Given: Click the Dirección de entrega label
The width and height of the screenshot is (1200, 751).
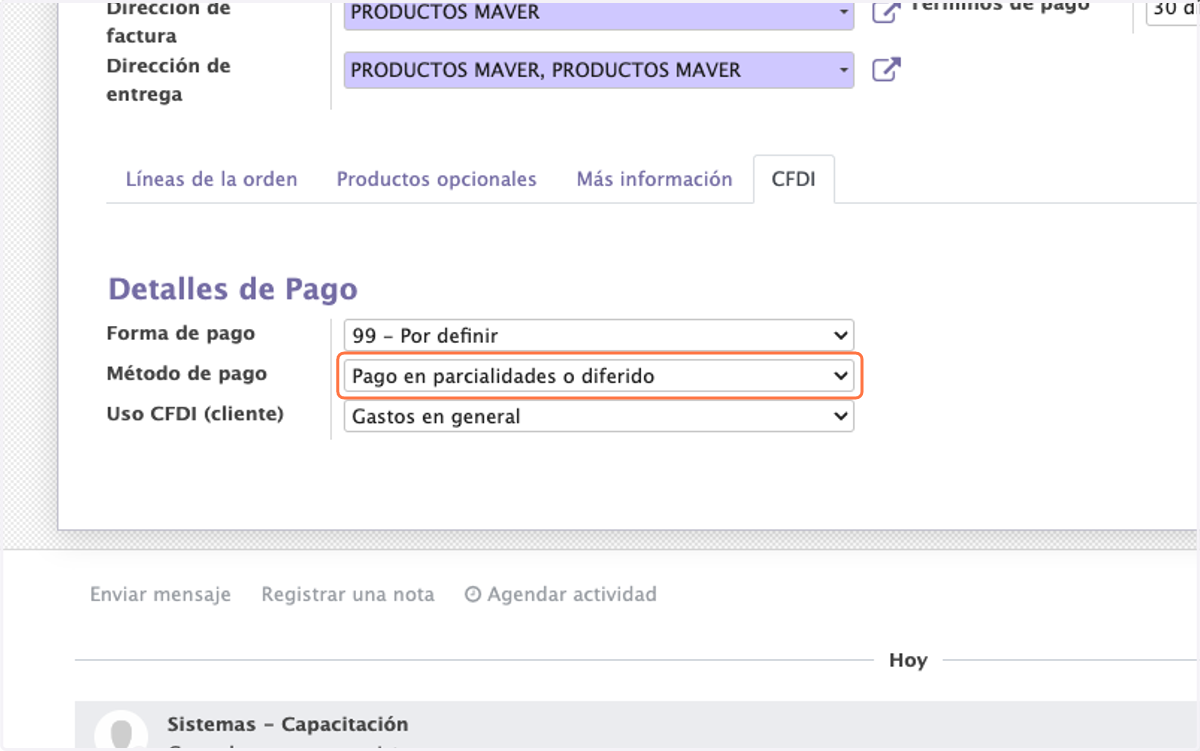Looking at the screenshot, I should tap(168, 80).
